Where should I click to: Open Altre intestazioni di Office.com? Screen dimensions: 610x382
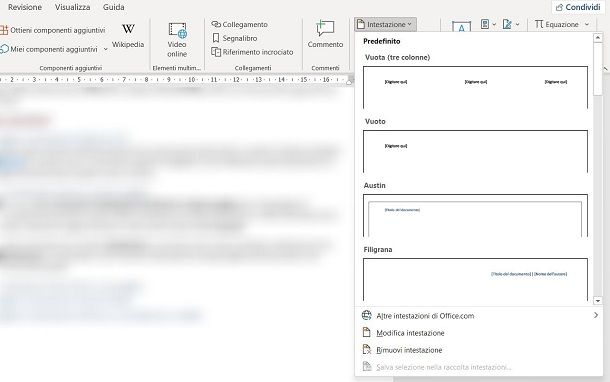479,316
